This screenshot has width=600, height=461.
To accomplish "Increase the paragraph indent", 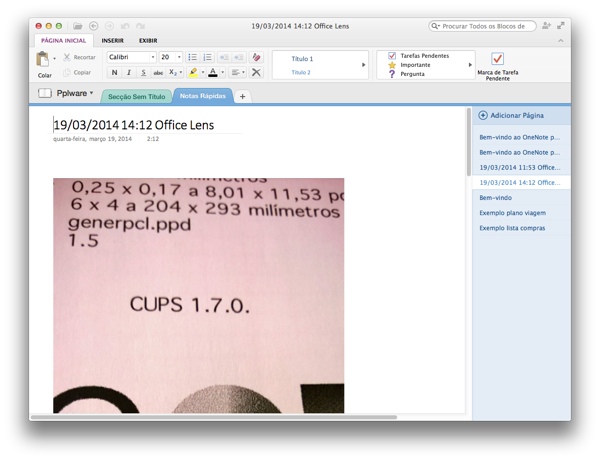I will pos(239,57).
